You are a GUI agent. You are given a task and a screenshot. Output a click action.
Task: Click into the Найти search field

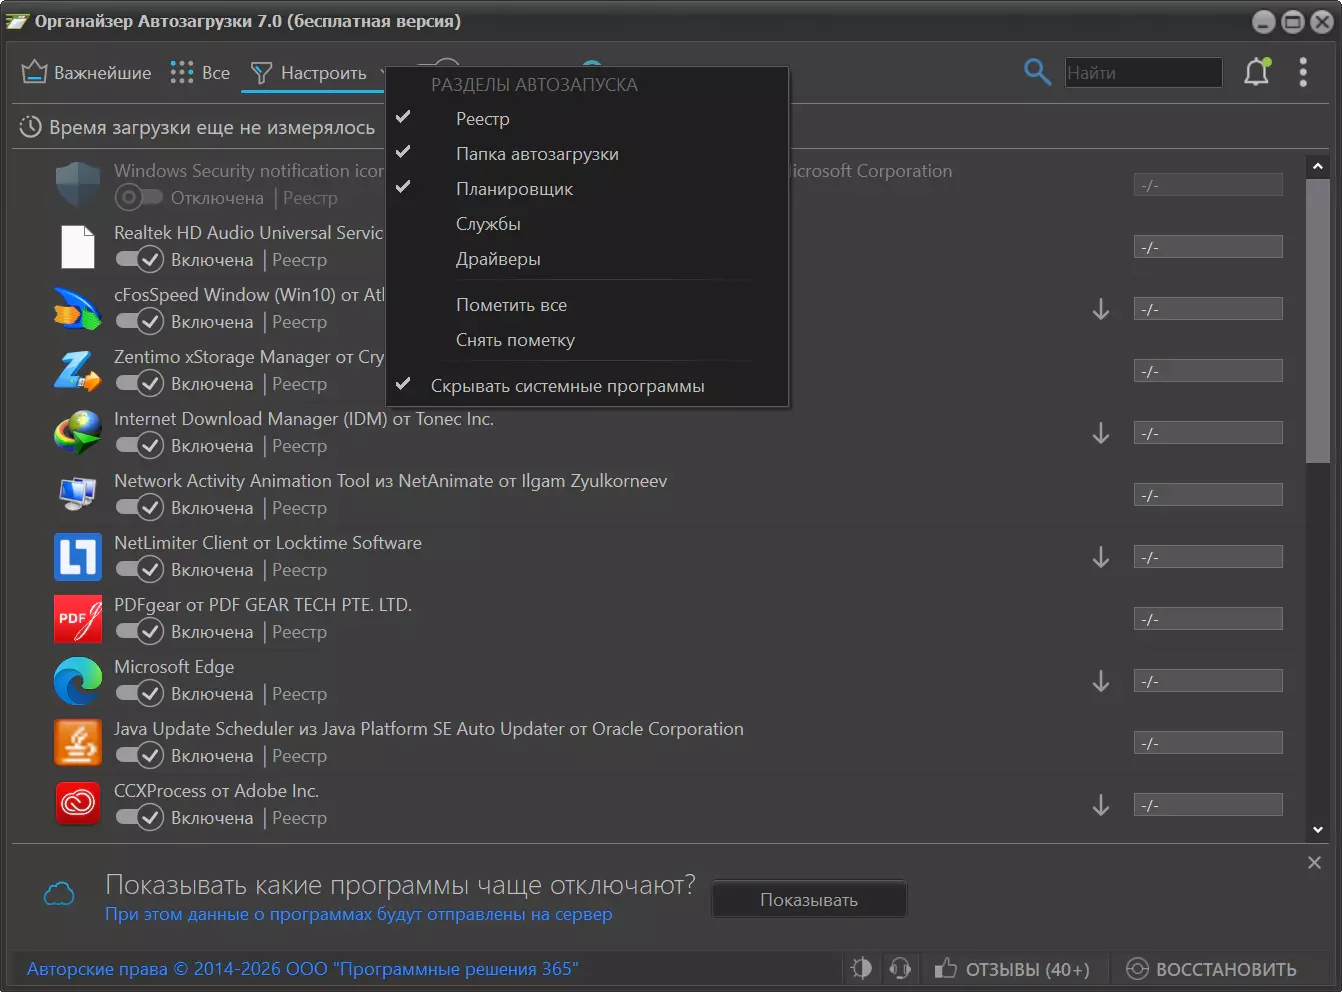[1143, 72]
